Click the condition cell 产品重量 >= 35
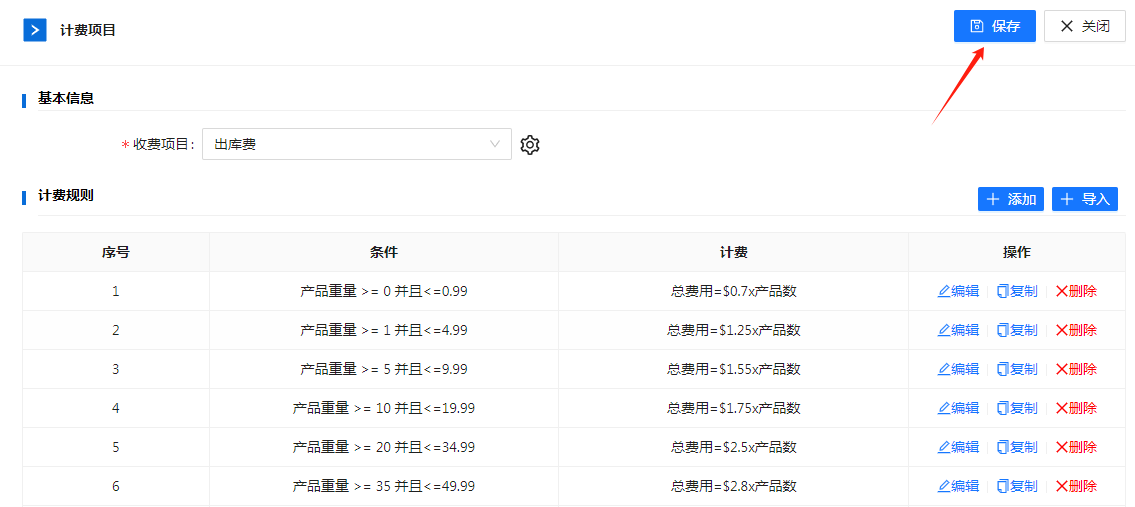 pos(383,486)
